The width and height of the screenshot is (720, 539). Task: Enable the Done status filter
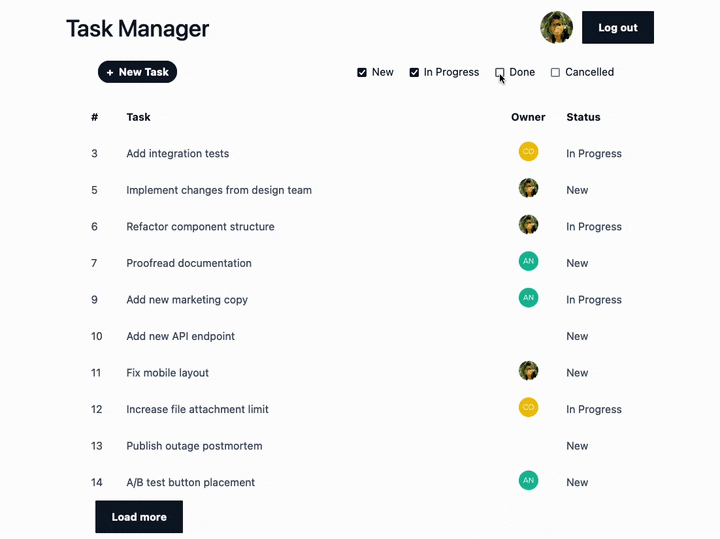click(x=500, y=73)
